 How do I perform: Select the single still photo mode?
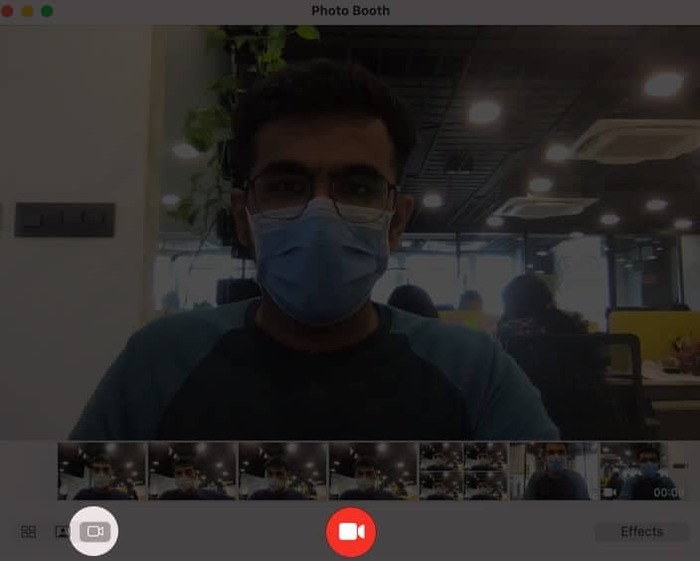tap(62, 532)
